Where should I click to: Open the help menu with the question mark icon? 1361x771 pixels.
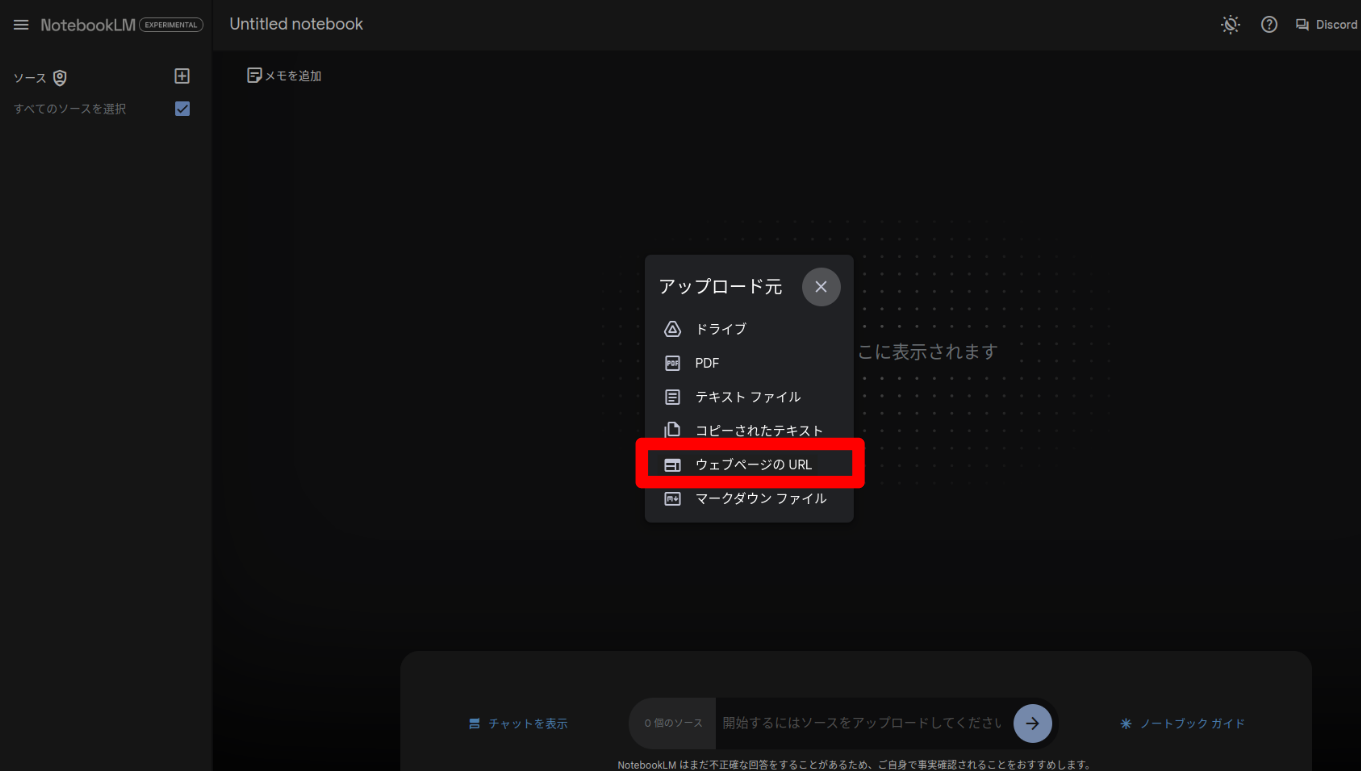click(1269, 24)
